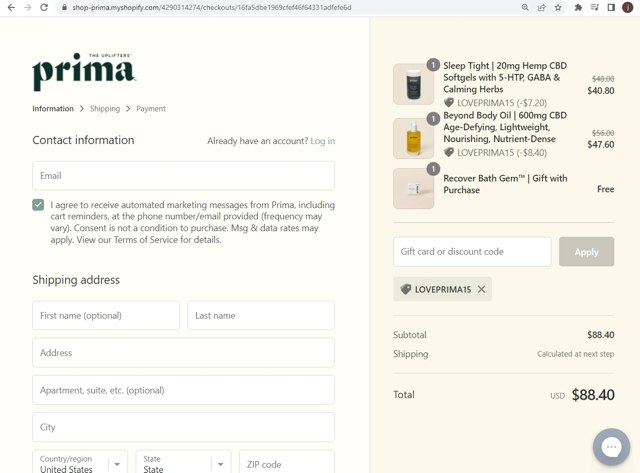Reload the checkout page
This screenshot has height=473, width=640.
[44, 7]
